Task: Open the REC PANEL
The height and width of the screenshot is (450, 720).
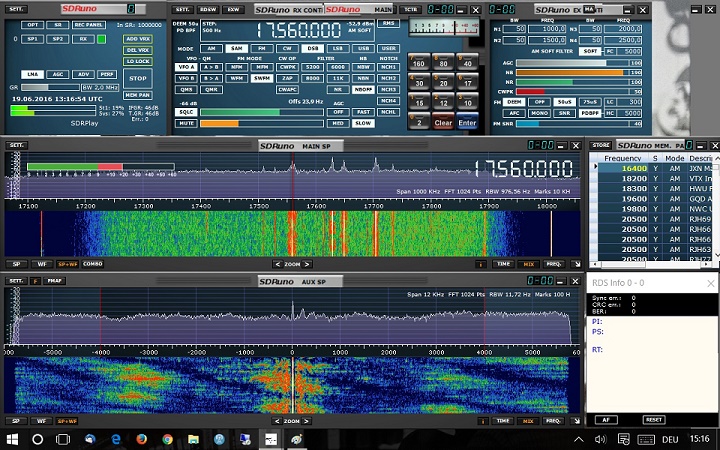Action: point(89,25)
